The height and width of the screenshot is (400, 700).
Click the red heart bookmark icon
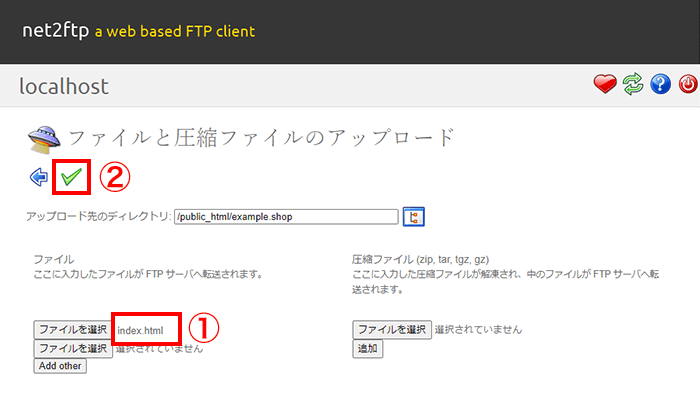point(605,86)
